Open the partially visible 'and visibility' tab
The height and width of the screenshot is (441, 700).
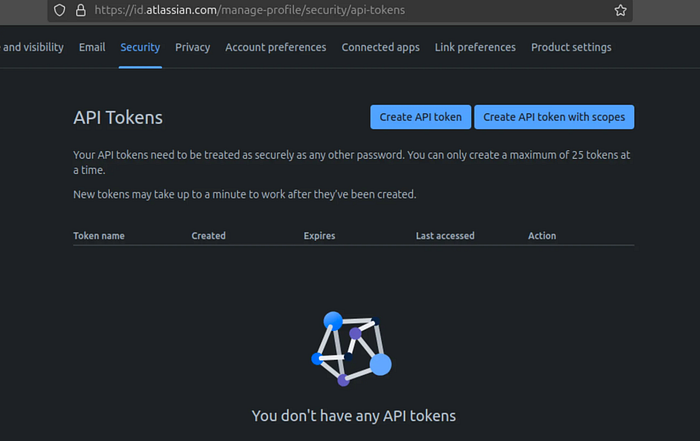click(x=32, y=47)
